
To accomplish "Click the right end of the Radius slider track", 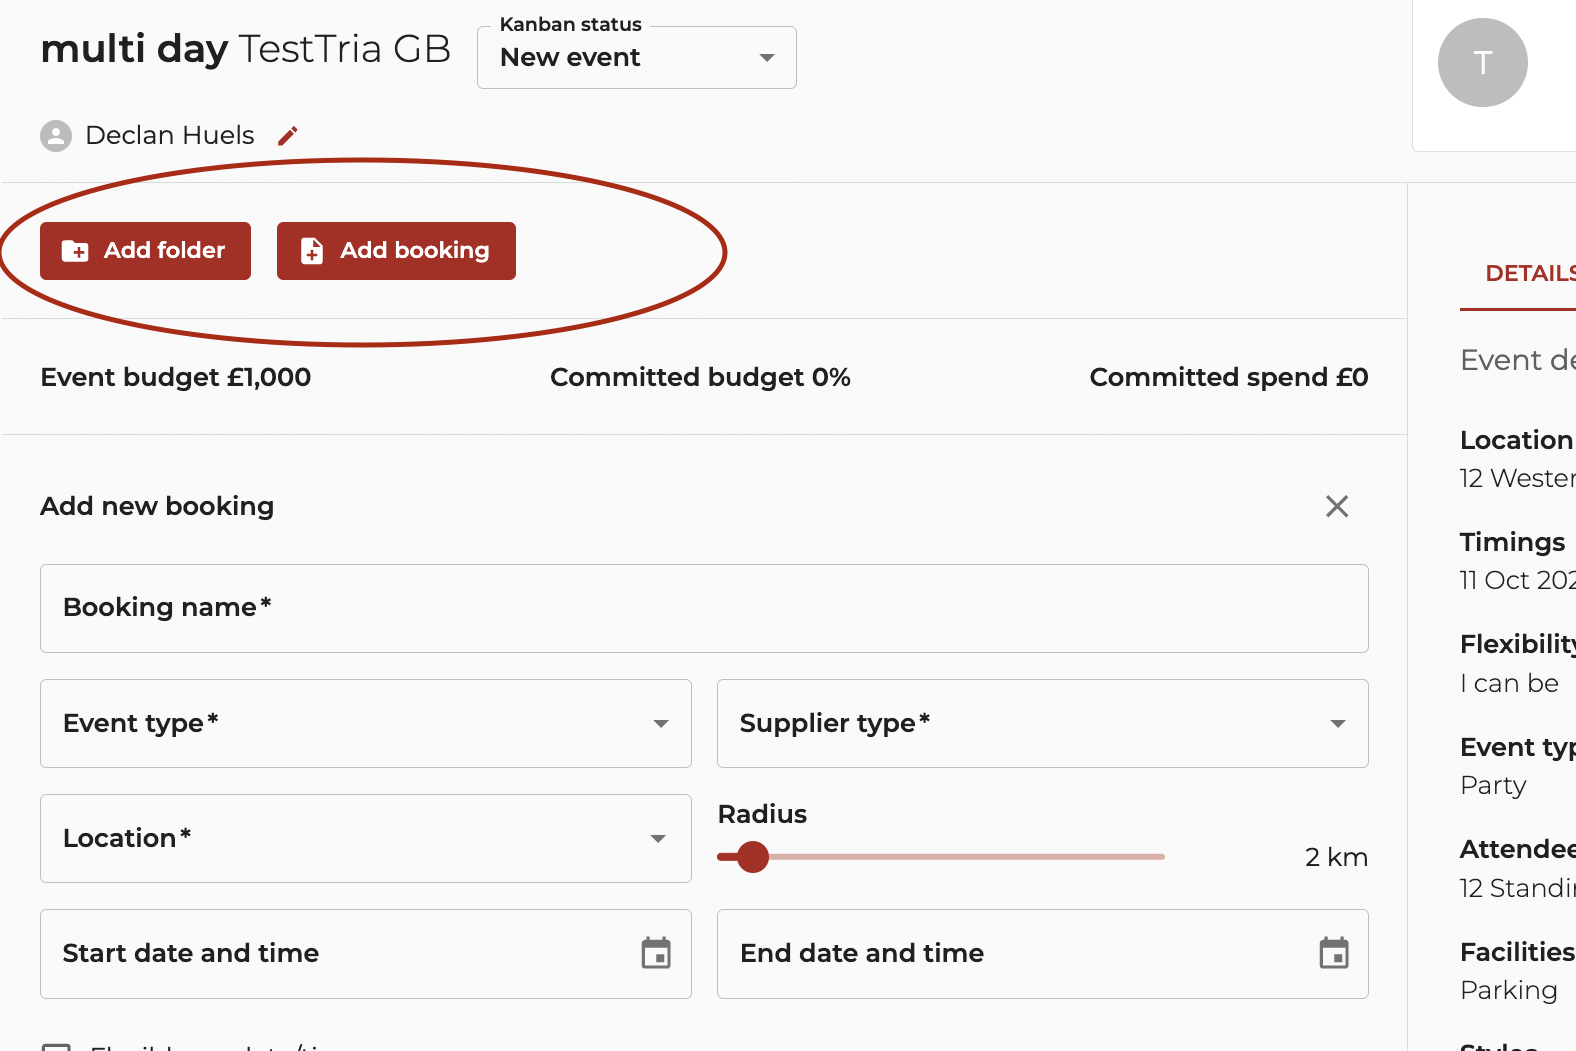I will click(x=1160, y=857).
